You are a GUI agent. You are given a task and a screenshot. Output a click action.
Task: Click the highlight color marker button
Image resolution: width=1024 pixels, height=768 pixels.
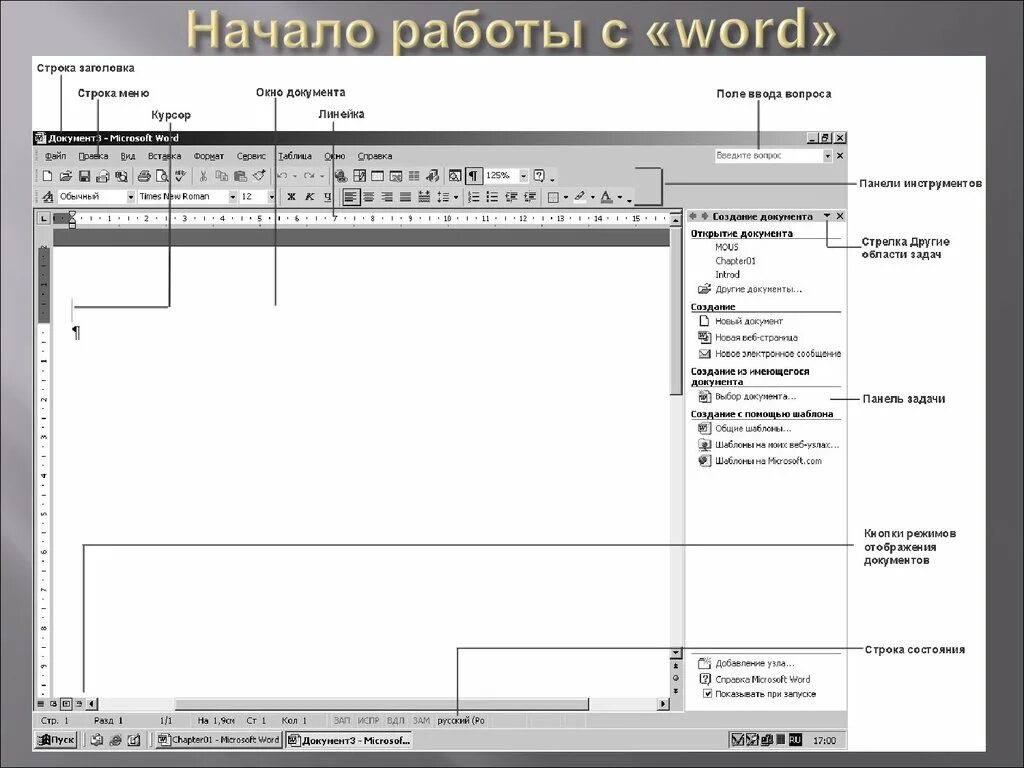tap(579, 197)
